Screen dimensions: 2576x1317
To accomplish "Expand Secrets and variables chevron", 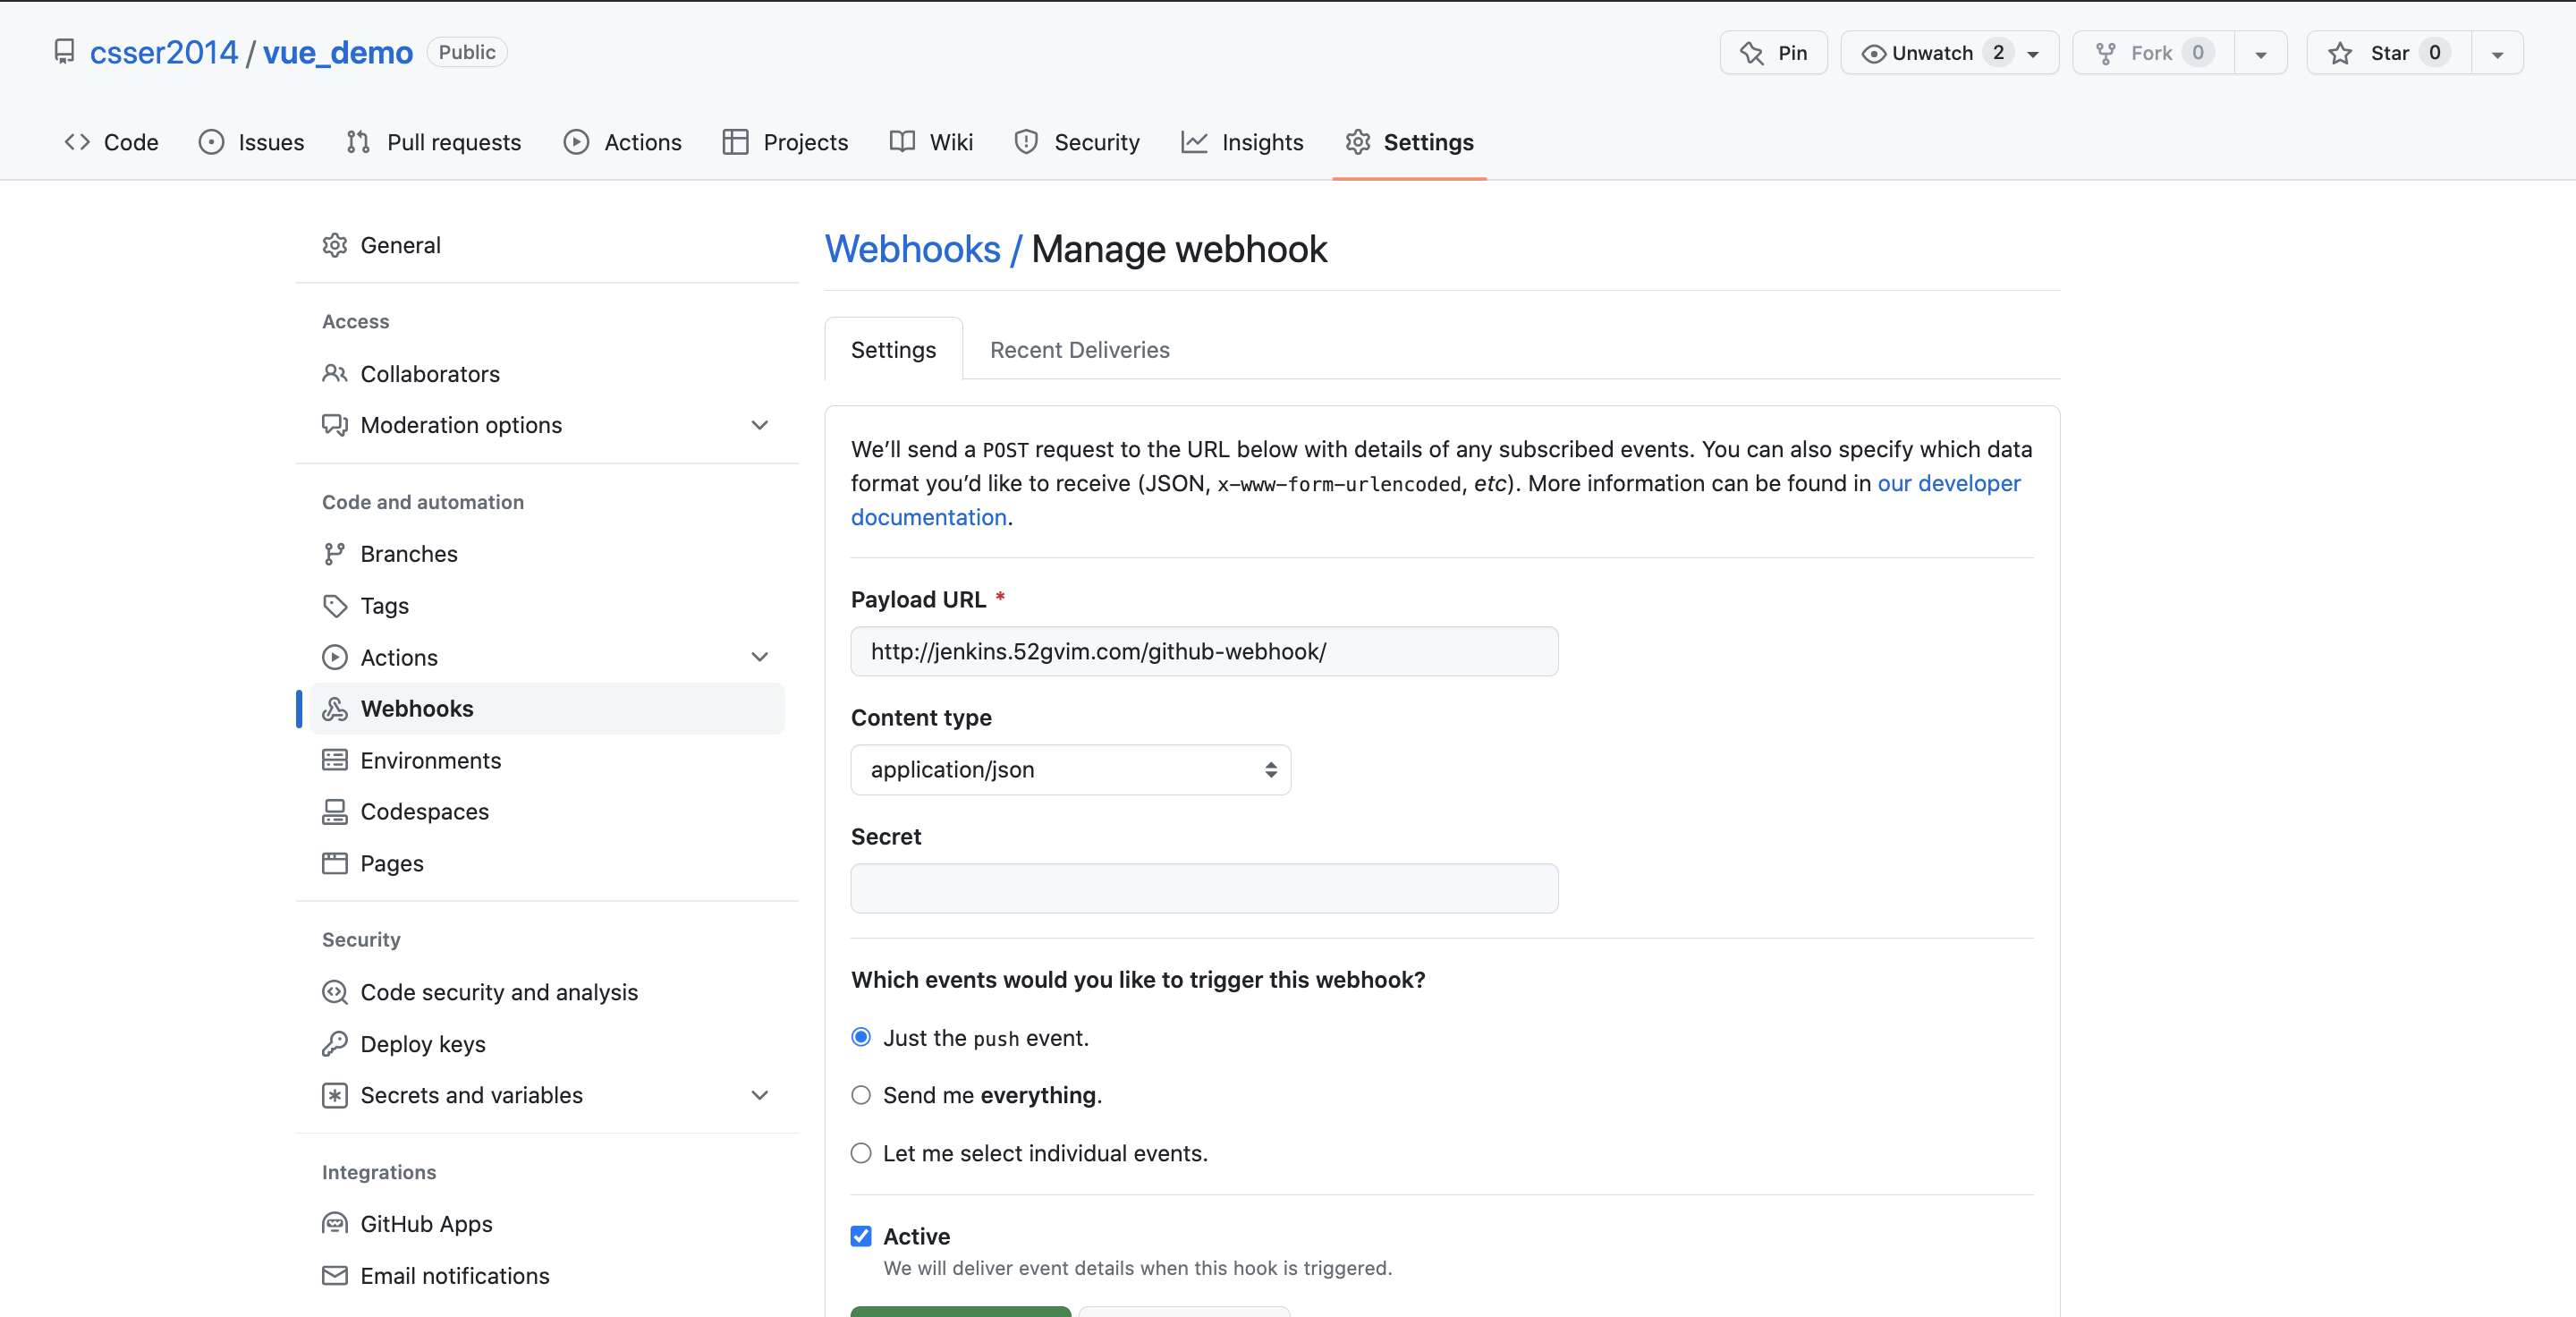I will (760, 1095).
